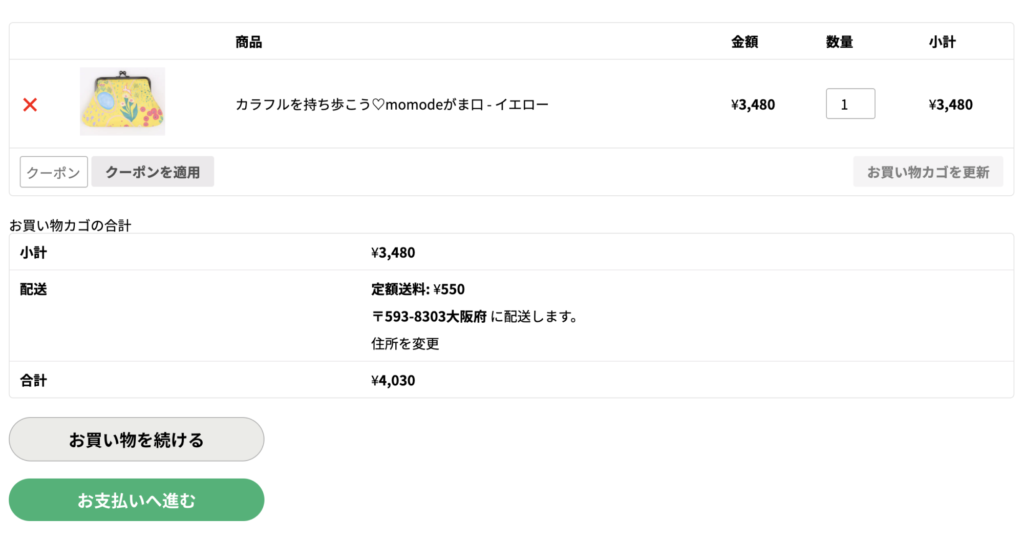Image resolution: width=1024 pixels, height=539 pixels.
Task: Open the momodeがま口 - イエロー product link
Action: [x=392, y=104]
